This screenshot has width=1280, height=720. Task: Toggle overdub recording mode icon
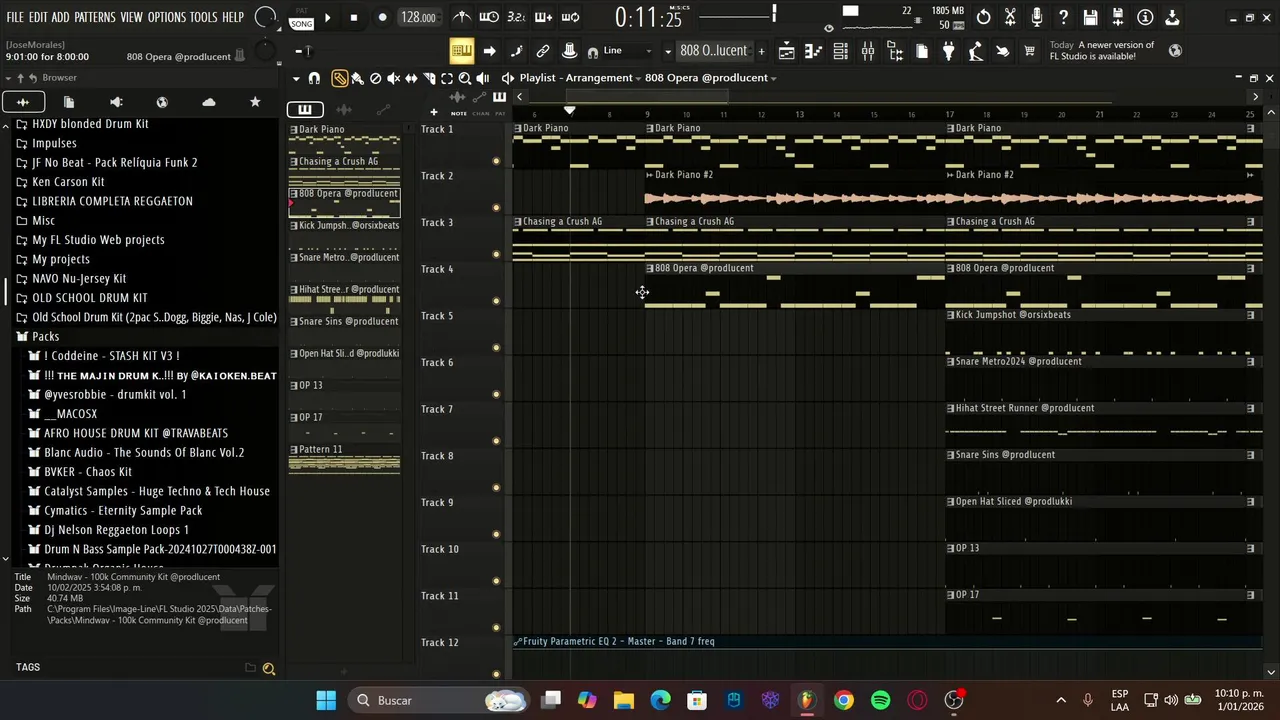coord(543,17)
